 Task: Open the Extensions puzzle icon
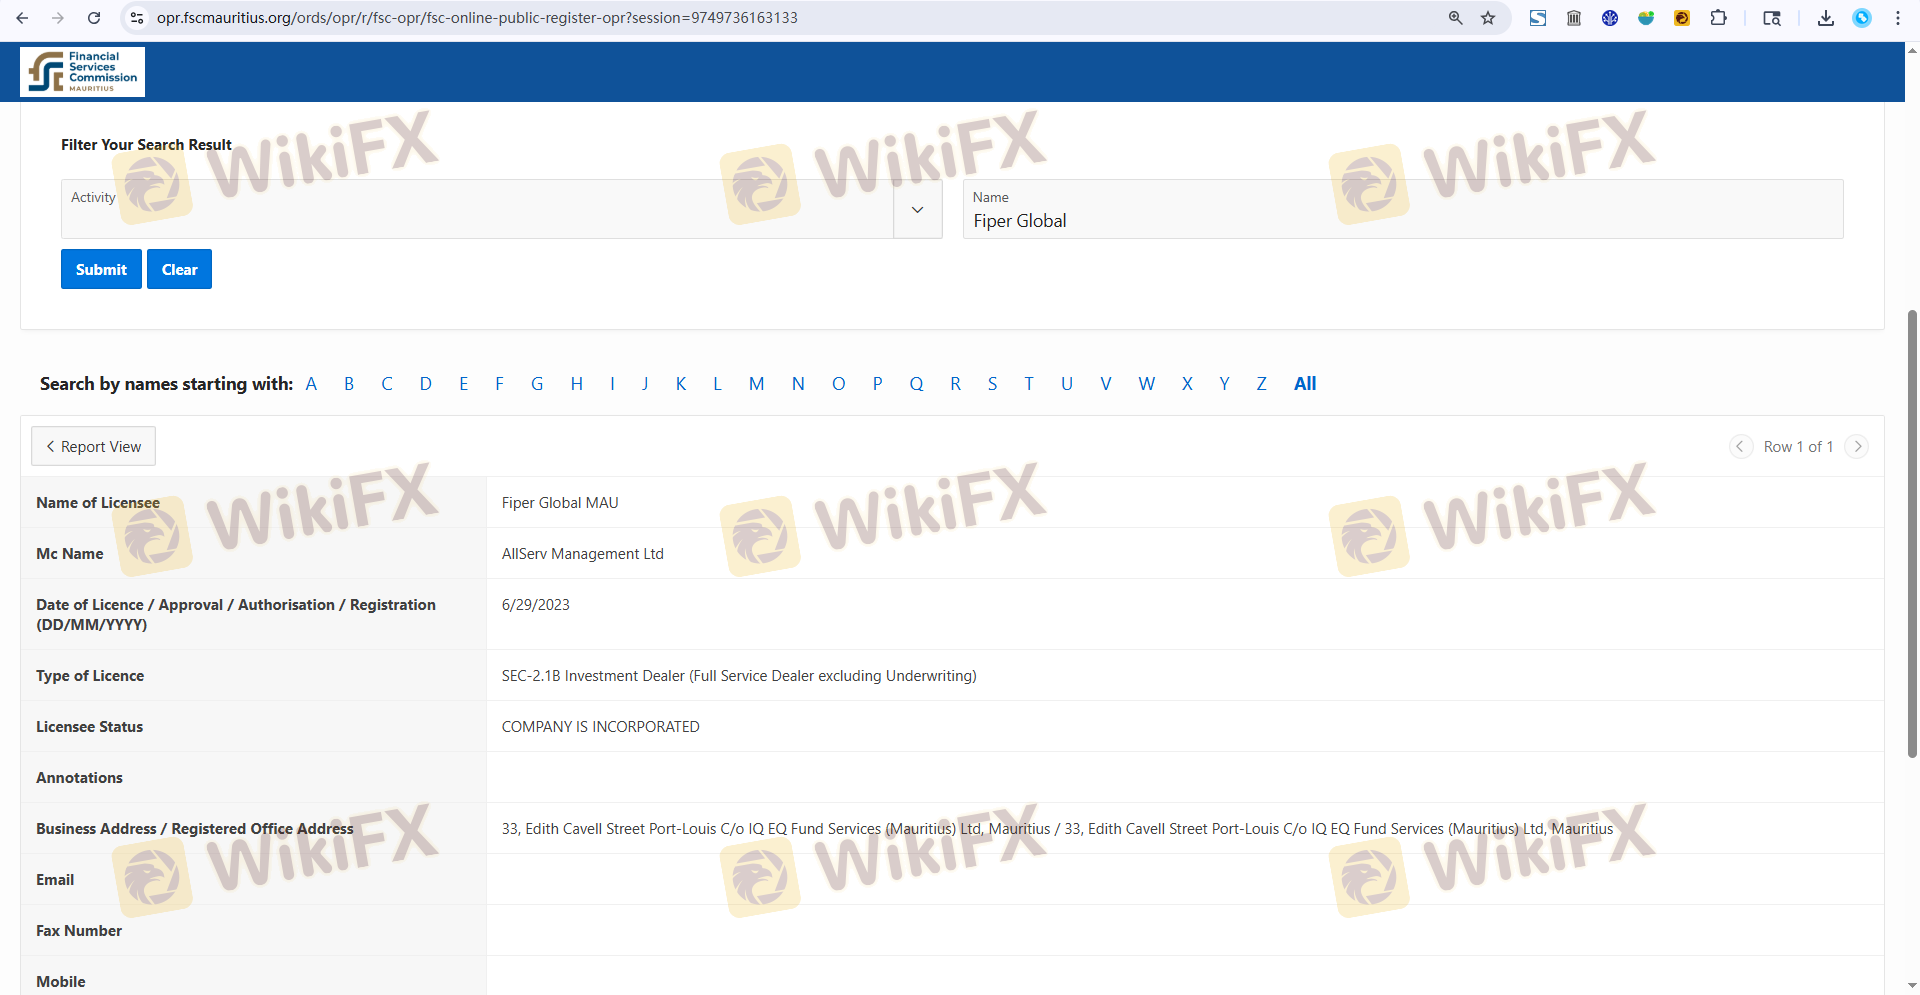(x=1718, y=18)
